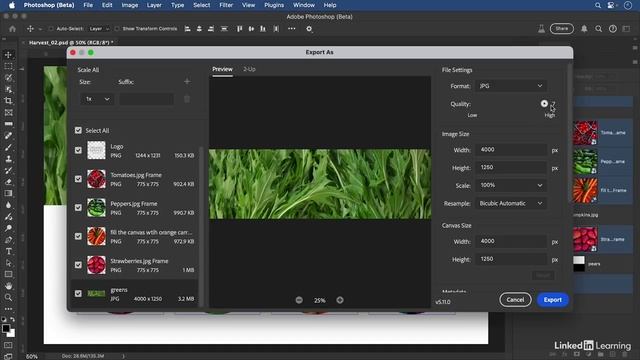This screenshot has width=640, height=360.
Task: Toggle the Auto-Select checkbox
Action: point(51,29)
